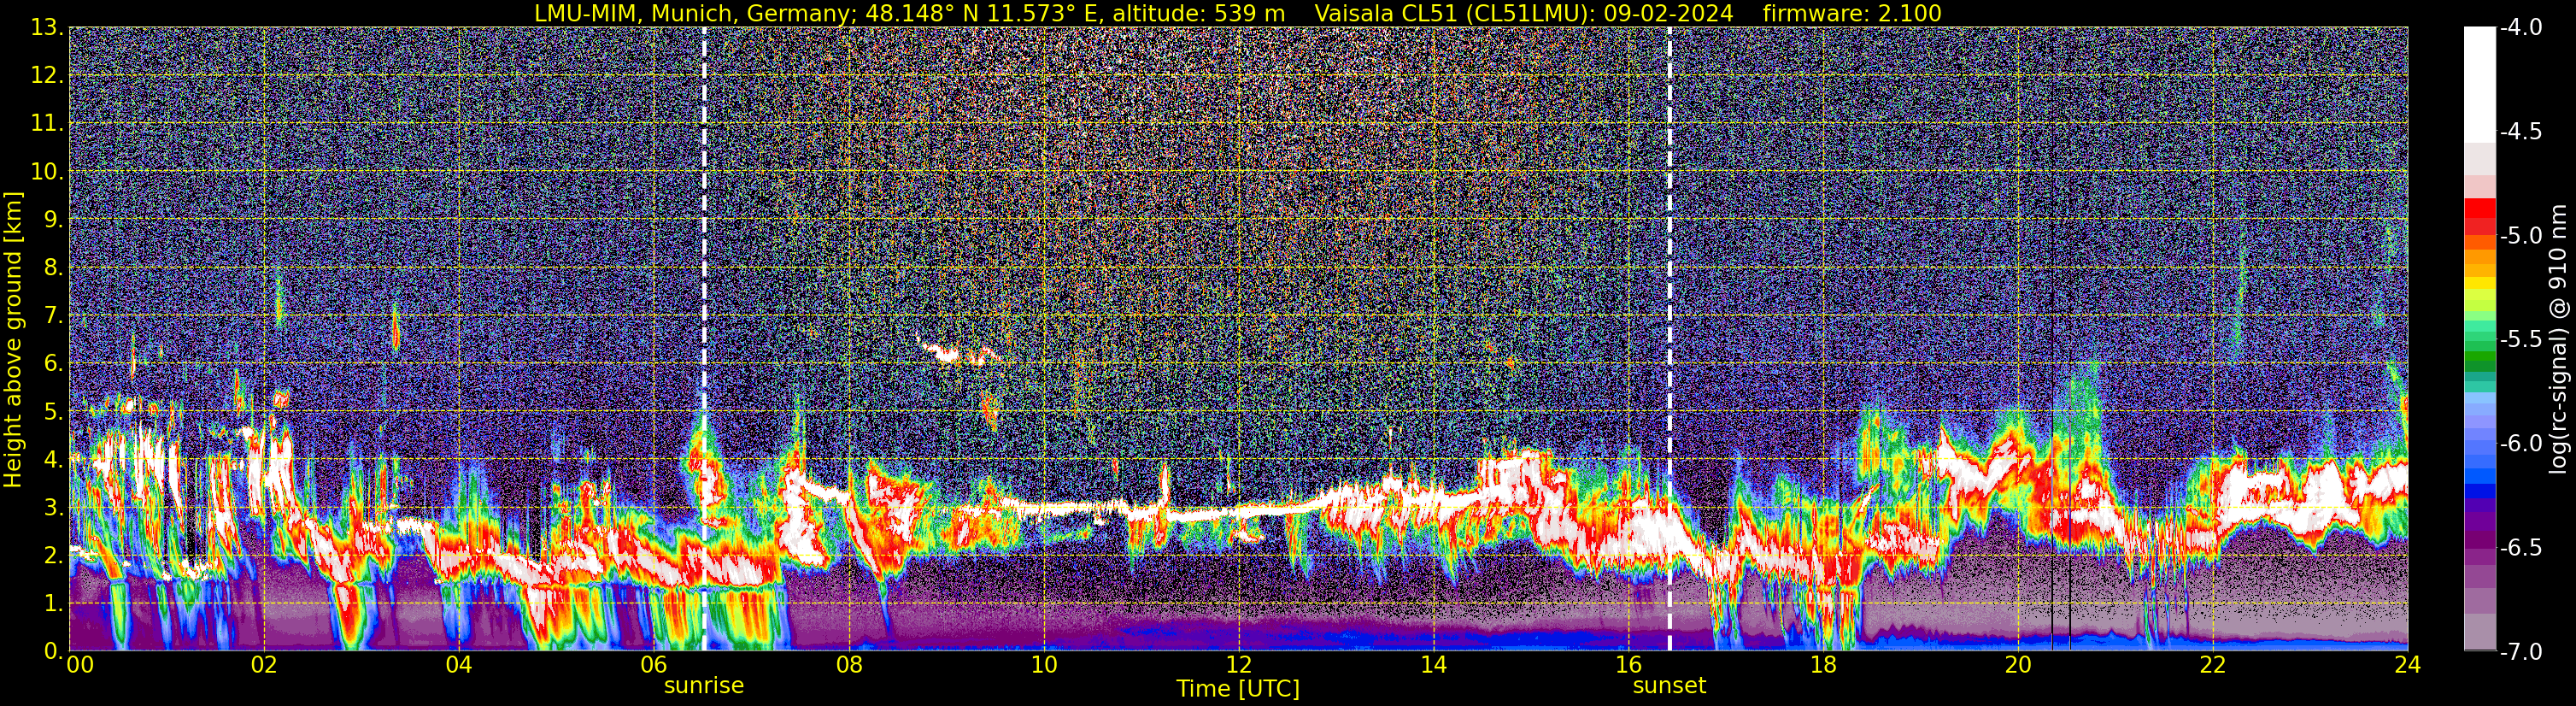Click the '2.' height-axis tick label

(54, 556)
